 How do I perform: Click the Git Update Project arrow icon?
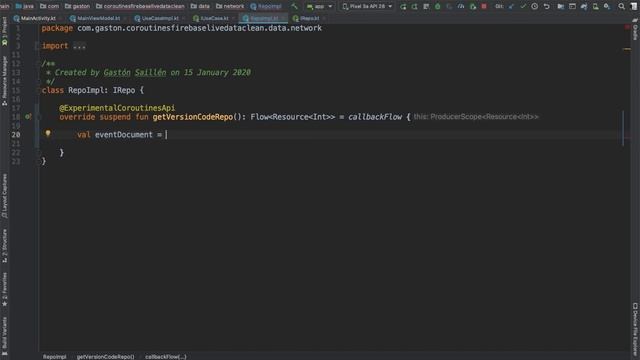[x=511, y=6]
